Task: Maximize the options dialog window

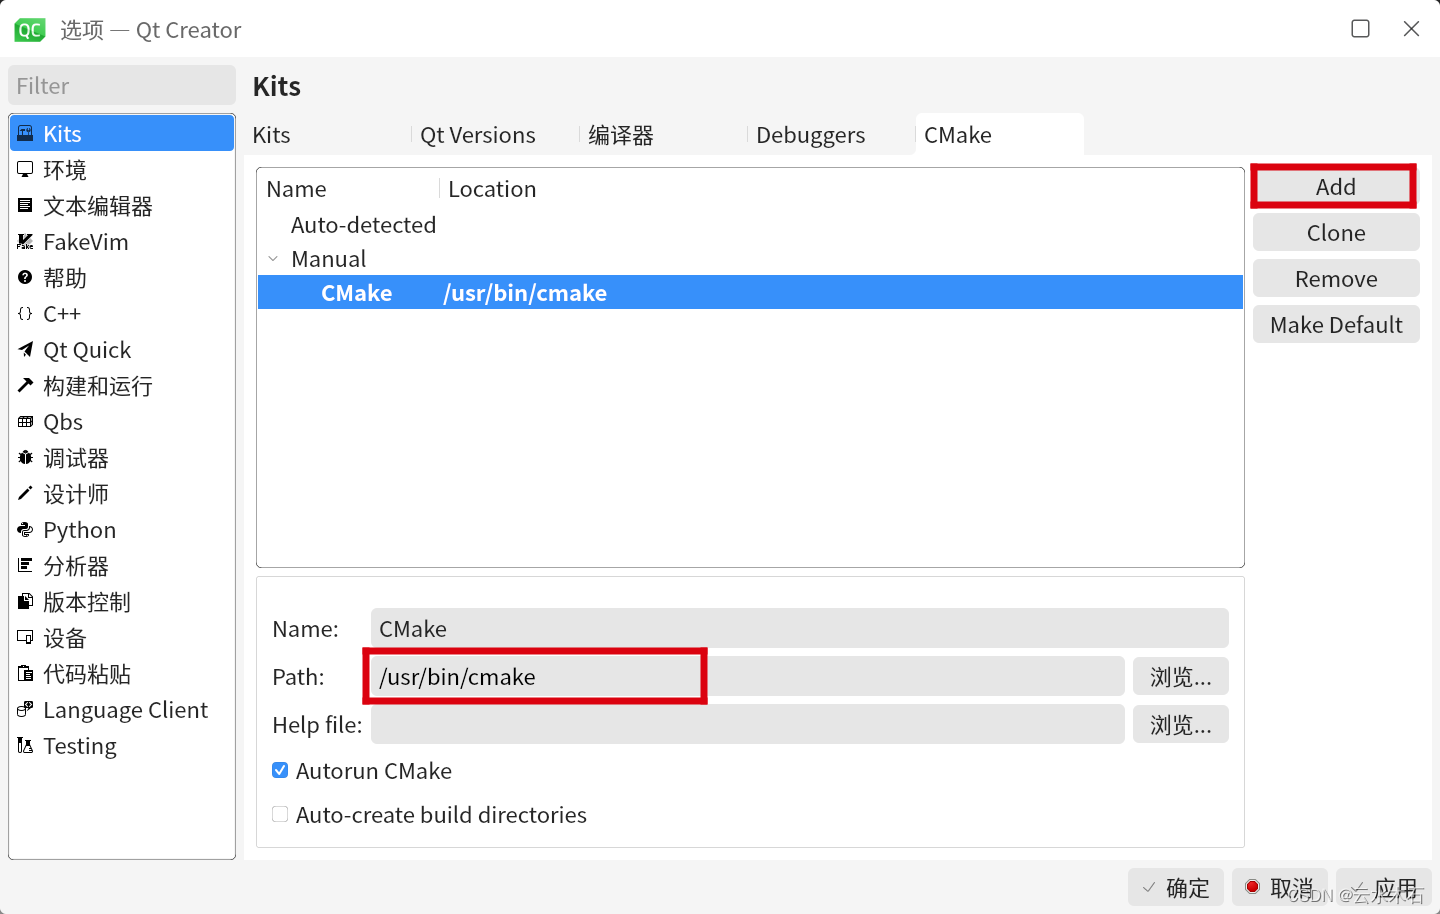Action: point(1360,28)
